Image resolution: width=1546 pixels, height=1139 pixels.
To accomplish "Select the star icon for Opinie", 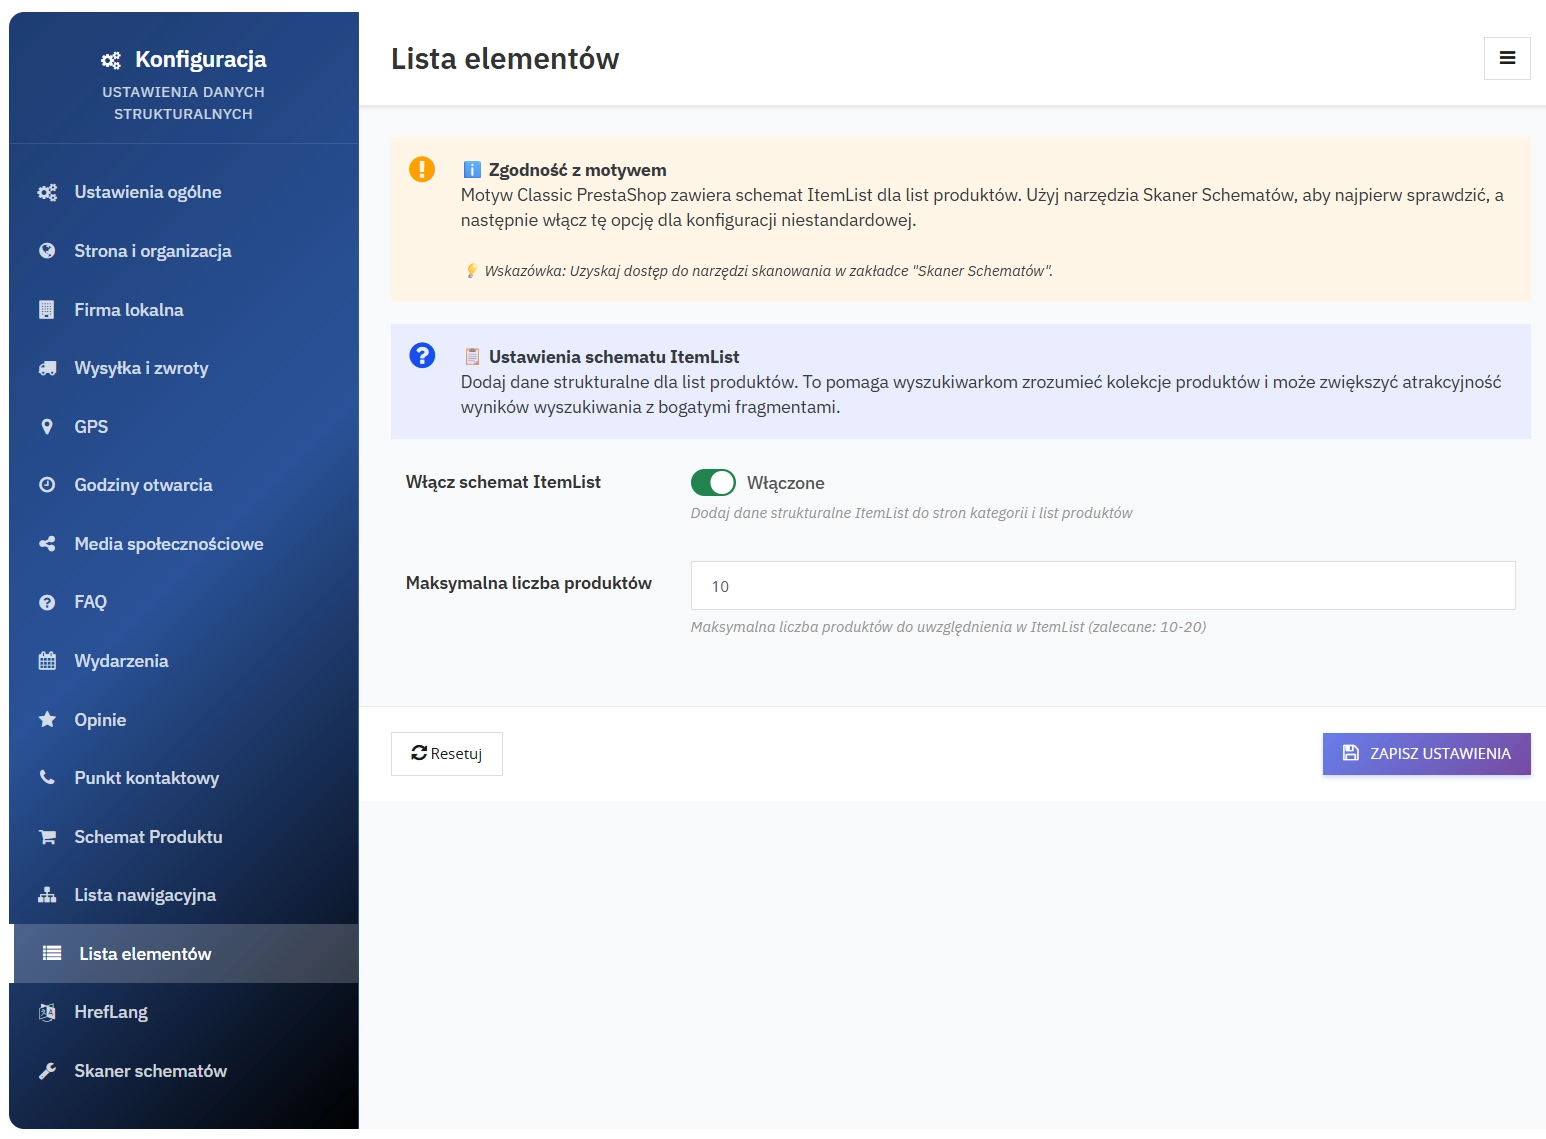I will point(46,719).
